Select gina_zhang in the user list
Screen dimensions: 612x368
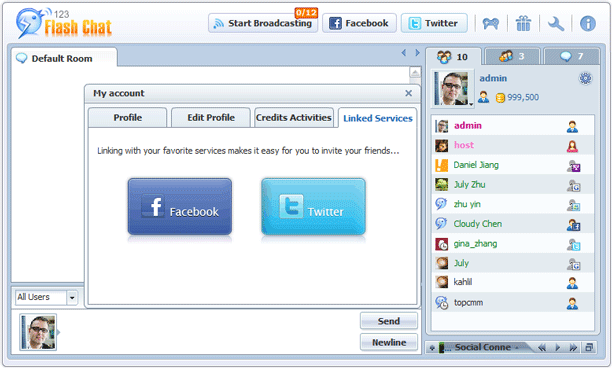point(513,244)
